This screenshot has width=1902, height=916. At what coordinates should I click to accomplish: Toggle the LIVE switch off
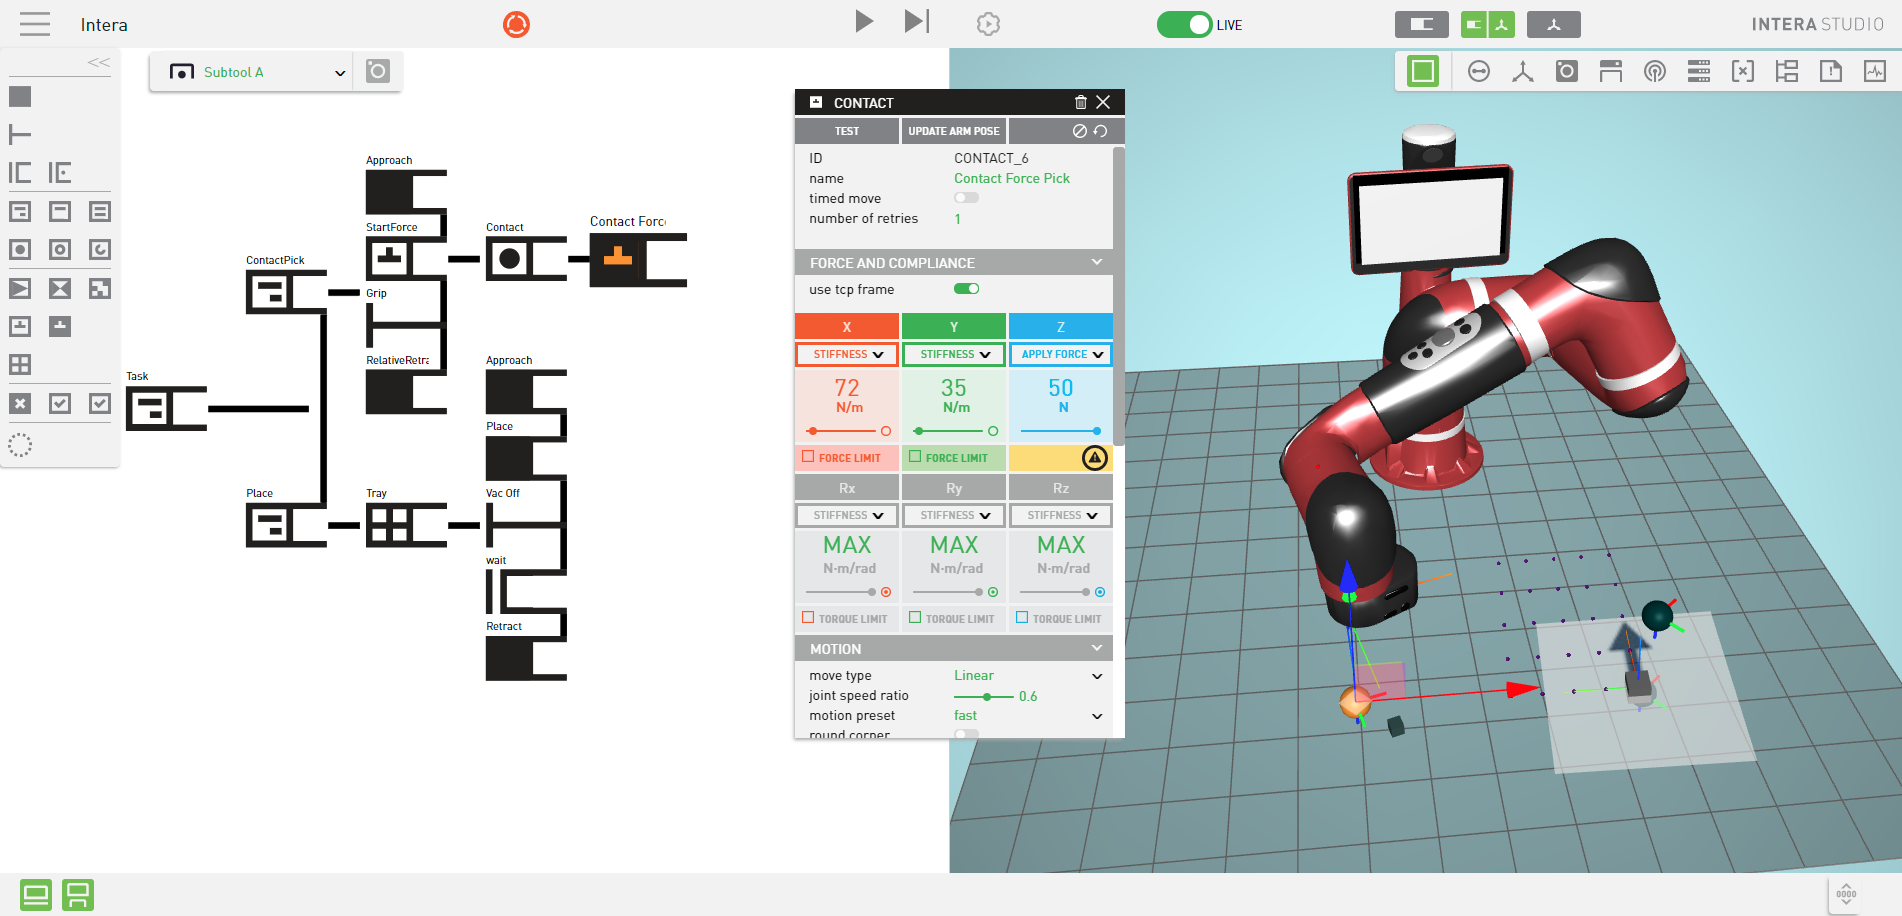tap(1185, 24)
